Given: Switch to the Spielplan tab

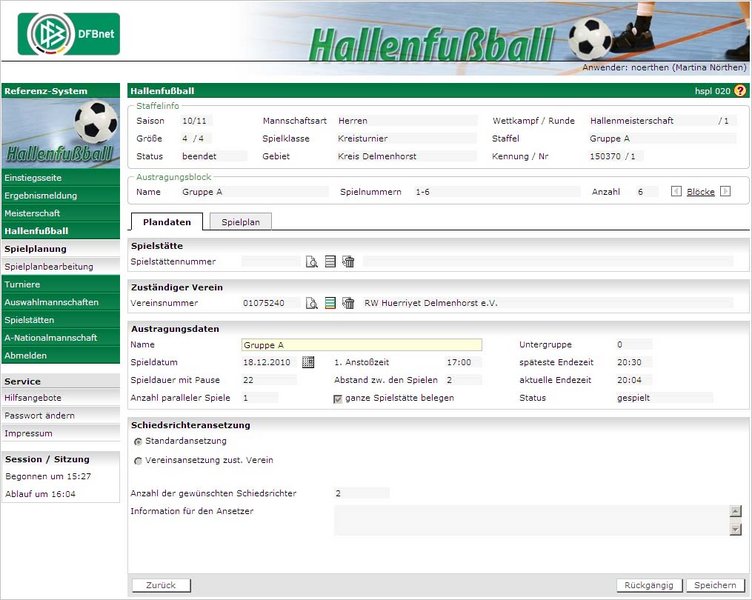Looking at the screenshot, I should (x=240, y=222).
